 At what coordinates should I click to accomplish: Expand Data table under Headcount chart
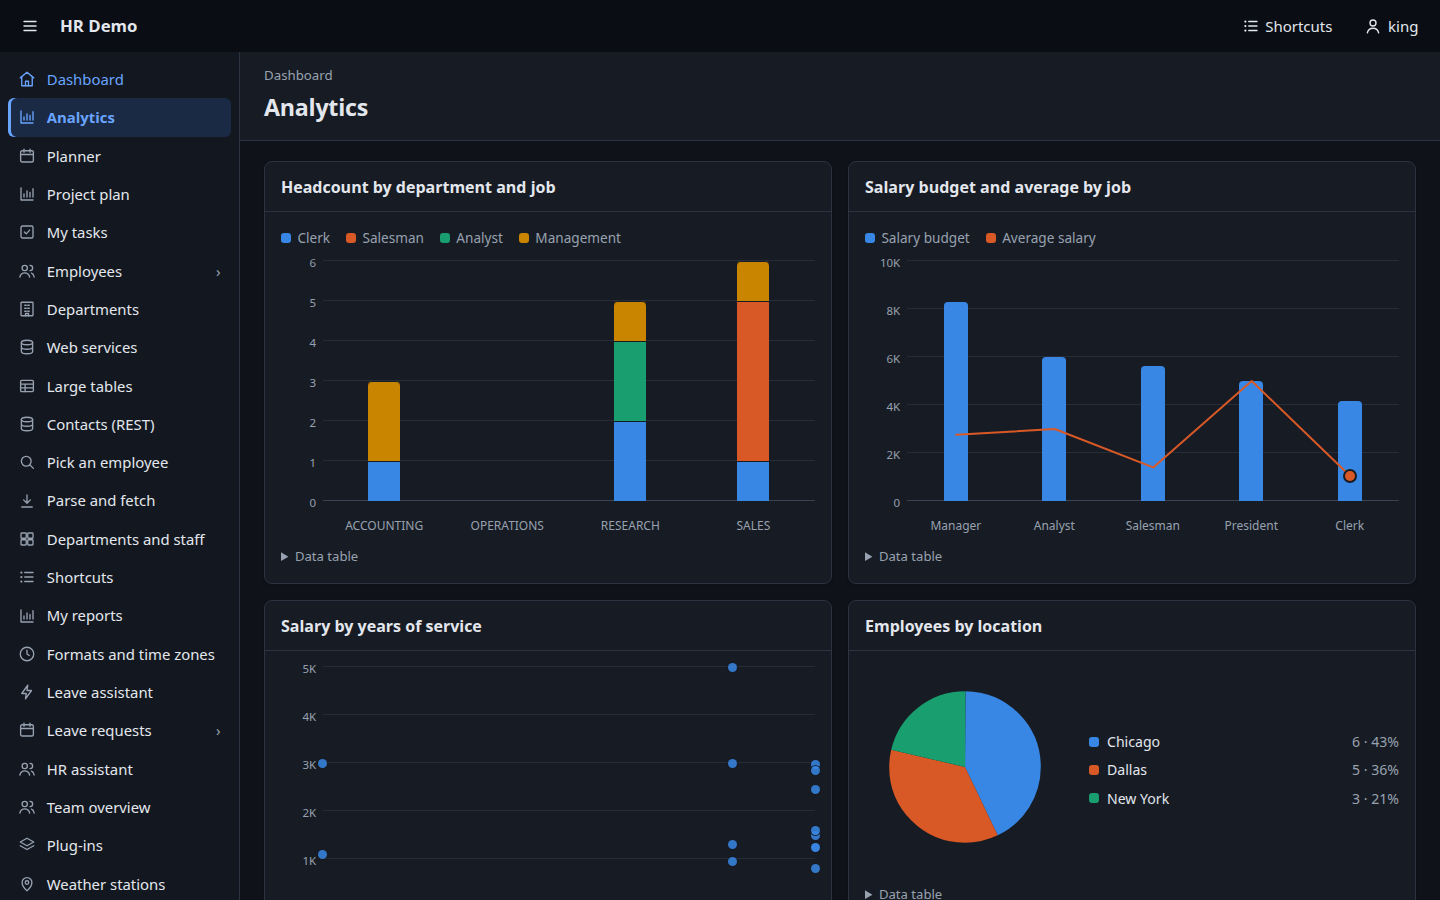tap(319, 556)
